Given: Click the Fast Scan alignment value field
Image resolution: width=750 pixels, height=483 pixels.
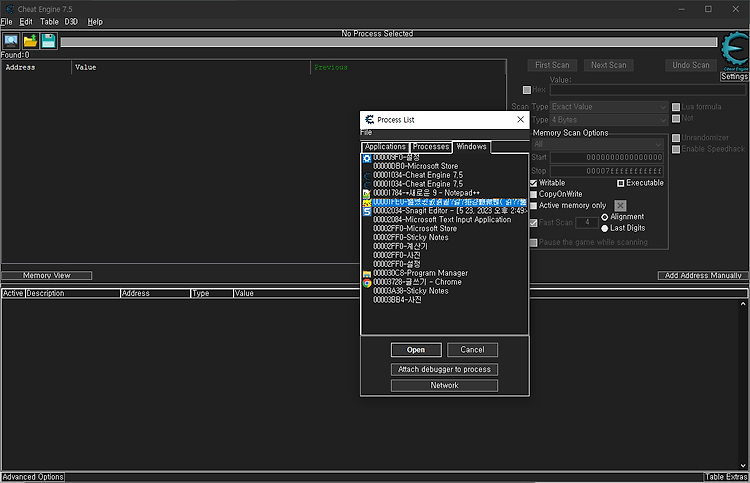Looking at the screenshot, I should (x=587, y=222).
